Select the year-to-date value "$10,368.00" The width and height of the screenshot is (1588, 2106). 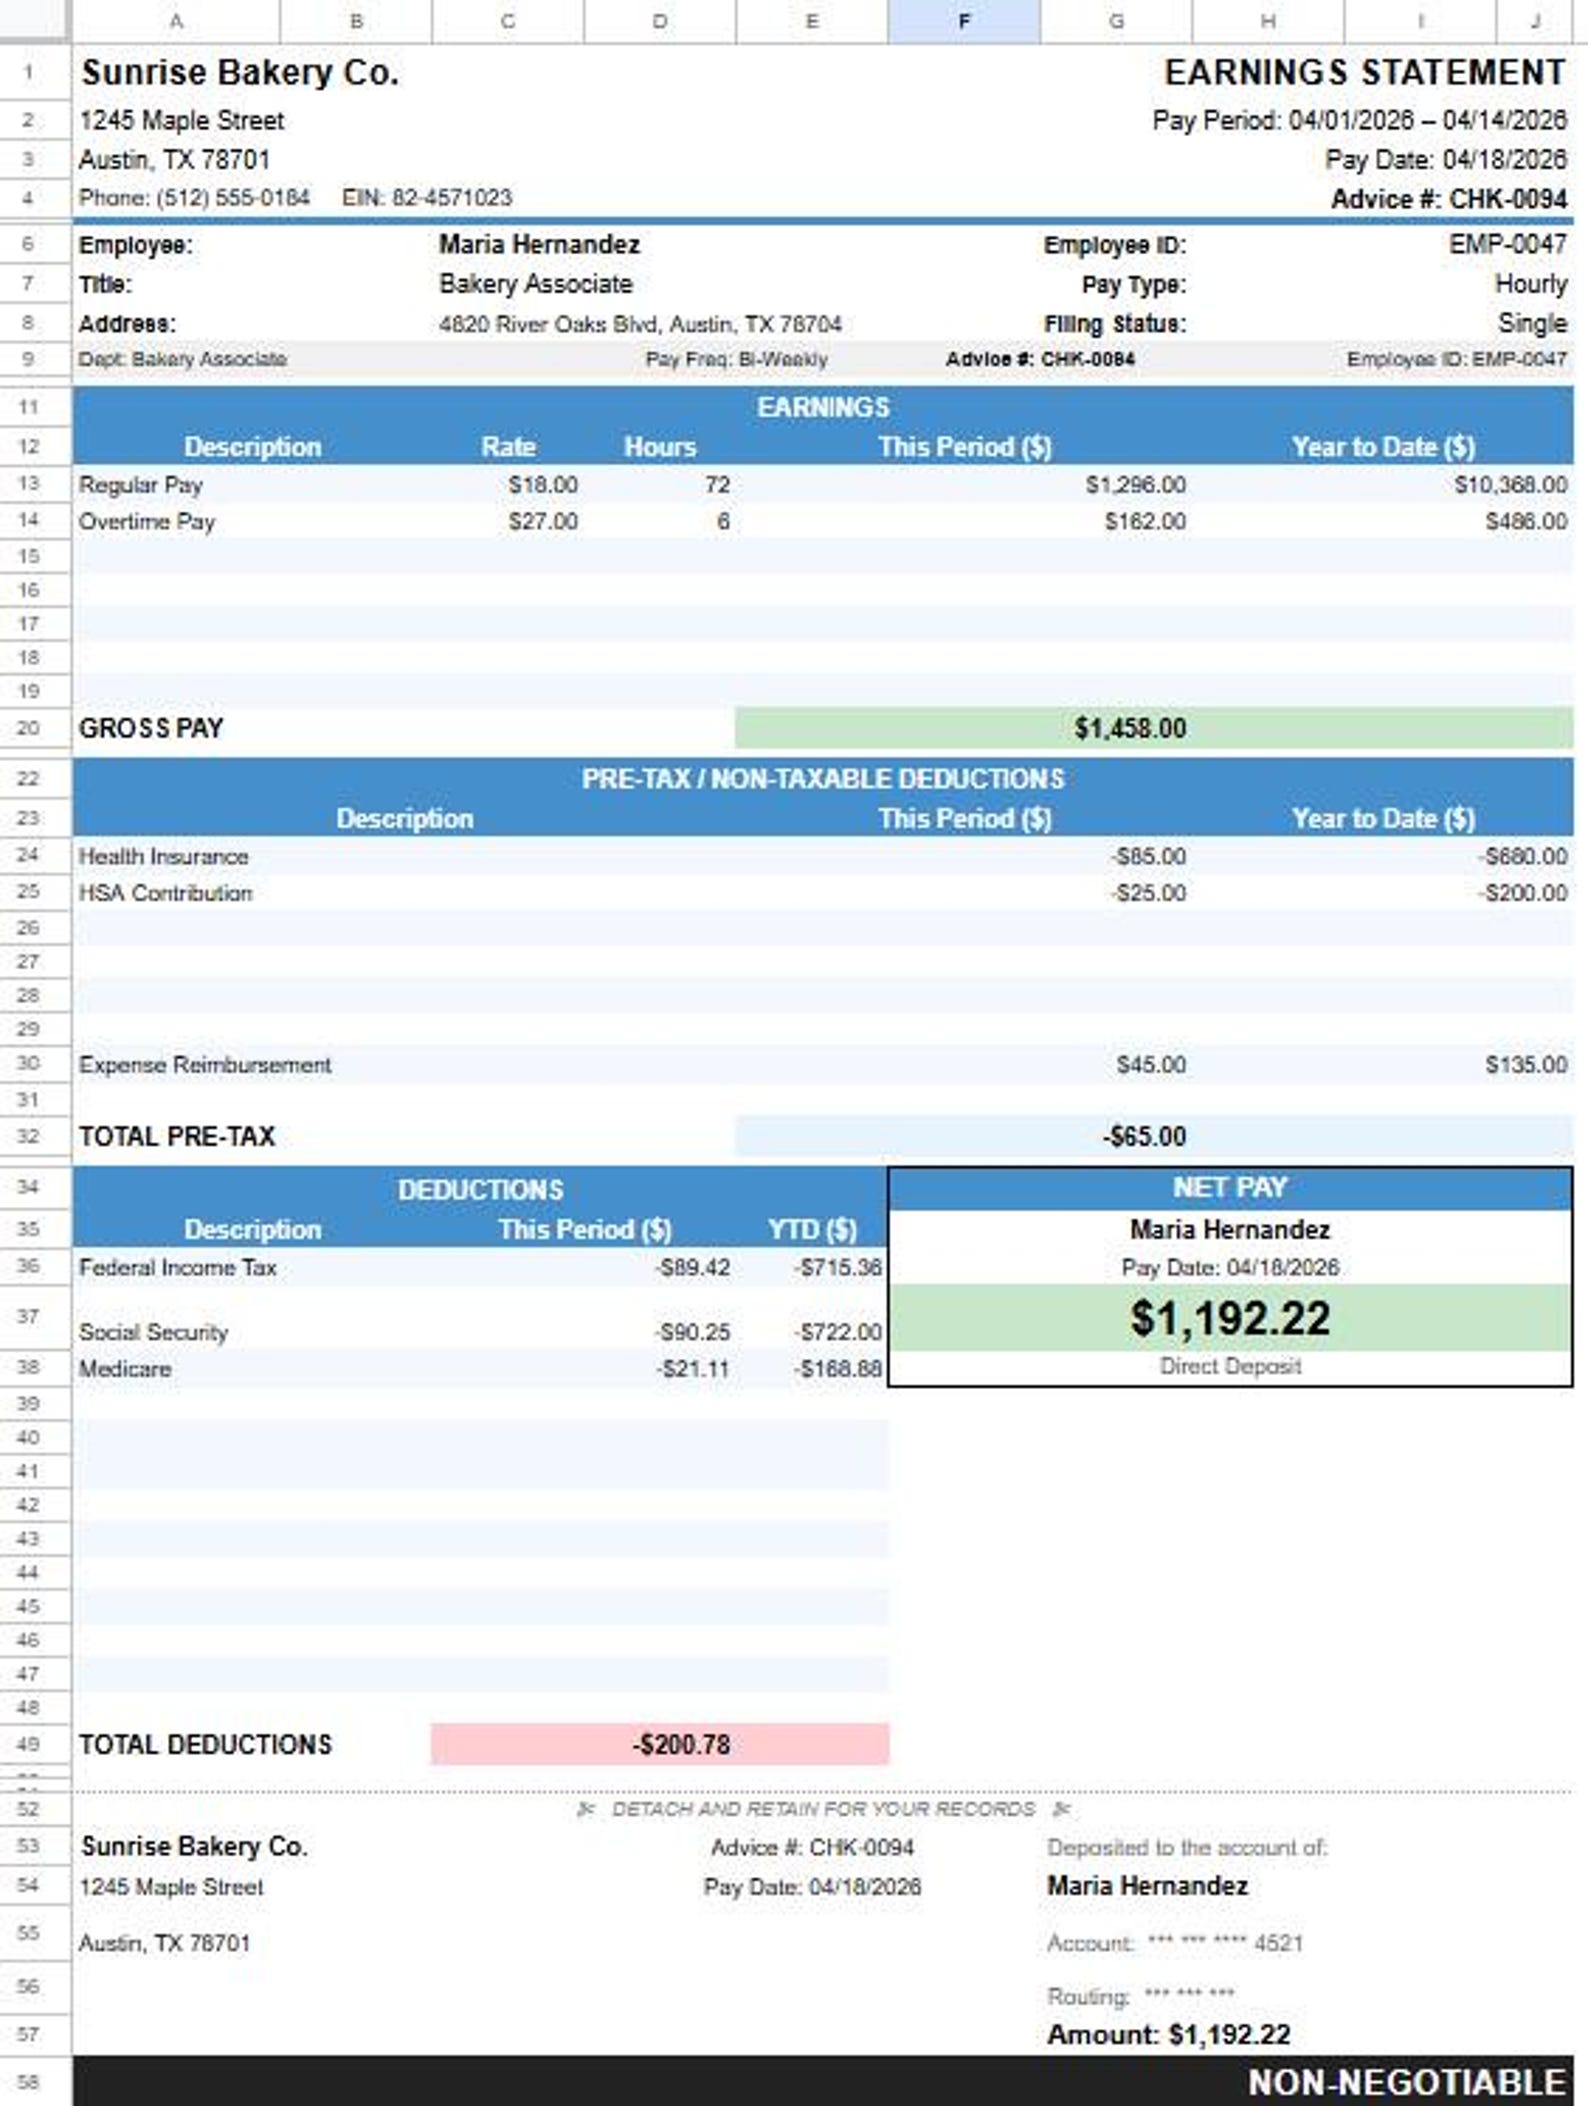coord(1511,485)
